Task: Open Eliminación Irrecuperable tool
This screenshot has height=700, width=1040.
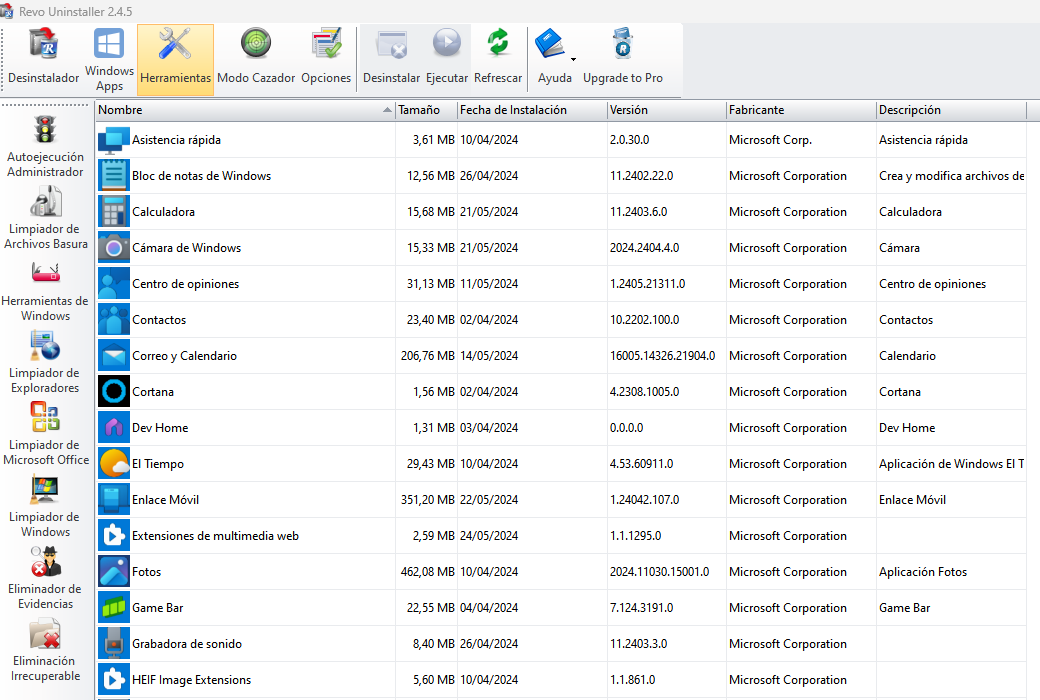Action: [x=45, y=650]
